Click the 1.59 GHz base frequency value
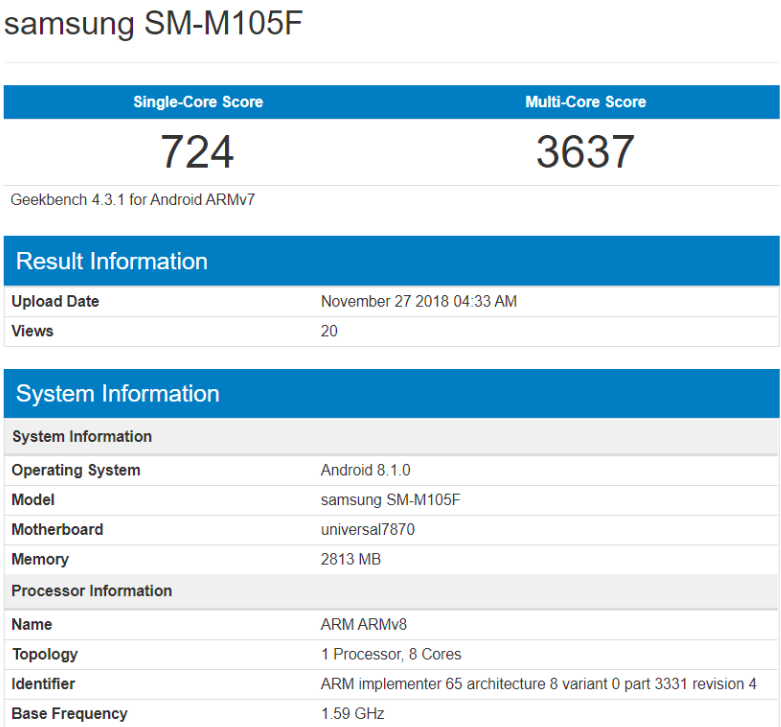The height and width of the screenshot is (727, 781). tap(353, 714)
